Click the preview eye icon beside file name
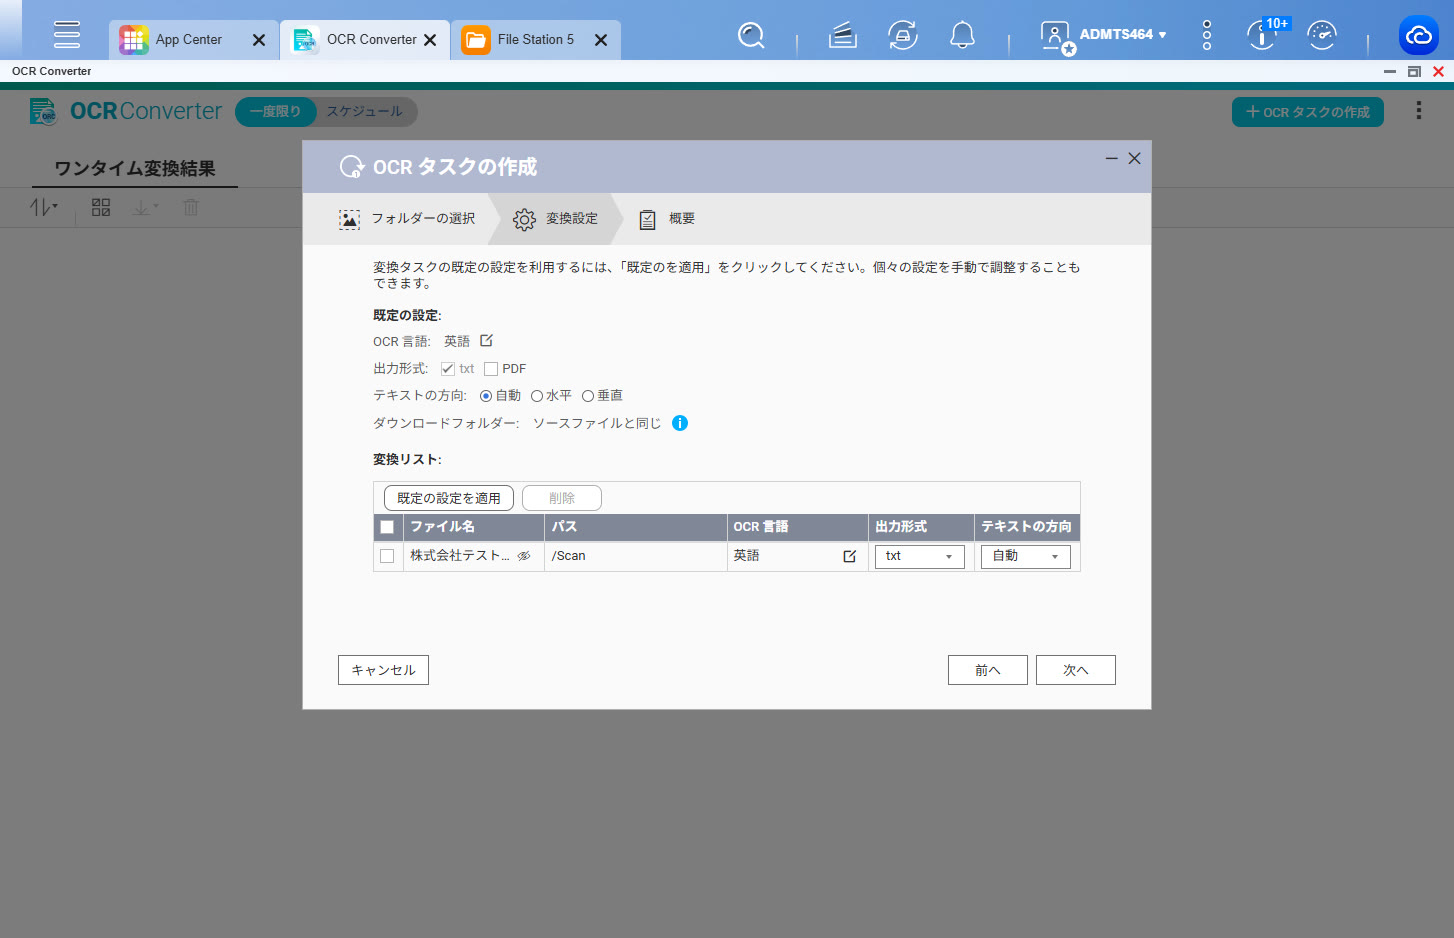Viewport: 1454px width, 938px height. [x=524, y=556]
